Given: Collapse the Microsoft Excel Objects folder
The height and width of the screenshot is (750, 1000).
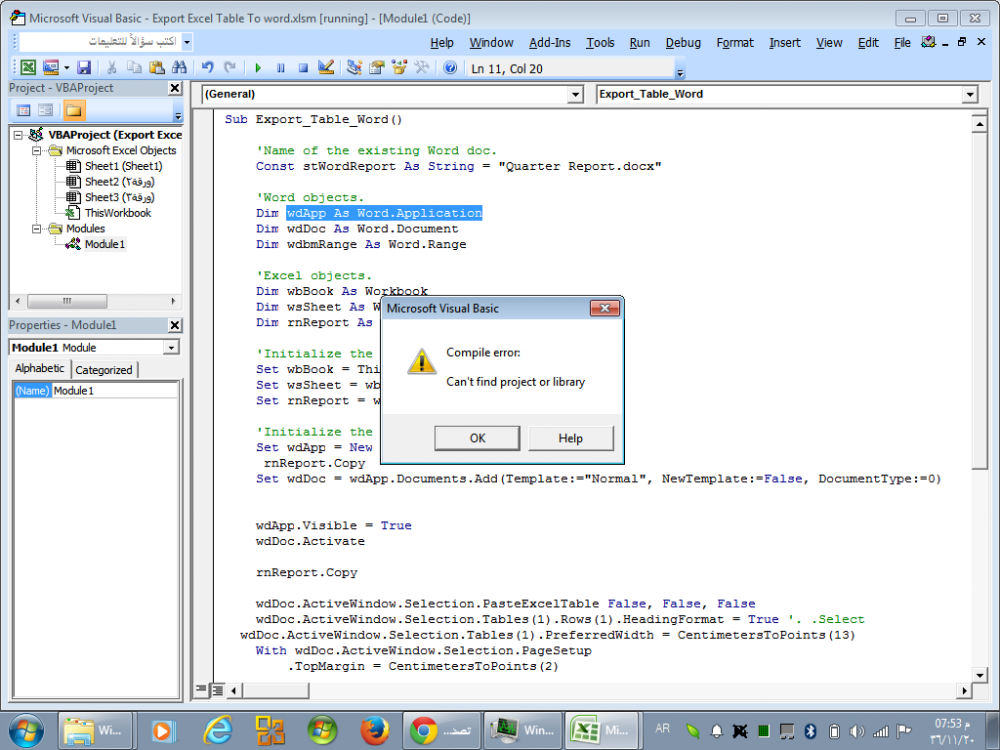Looking at the screenshot, I should [x=37, y=151].
